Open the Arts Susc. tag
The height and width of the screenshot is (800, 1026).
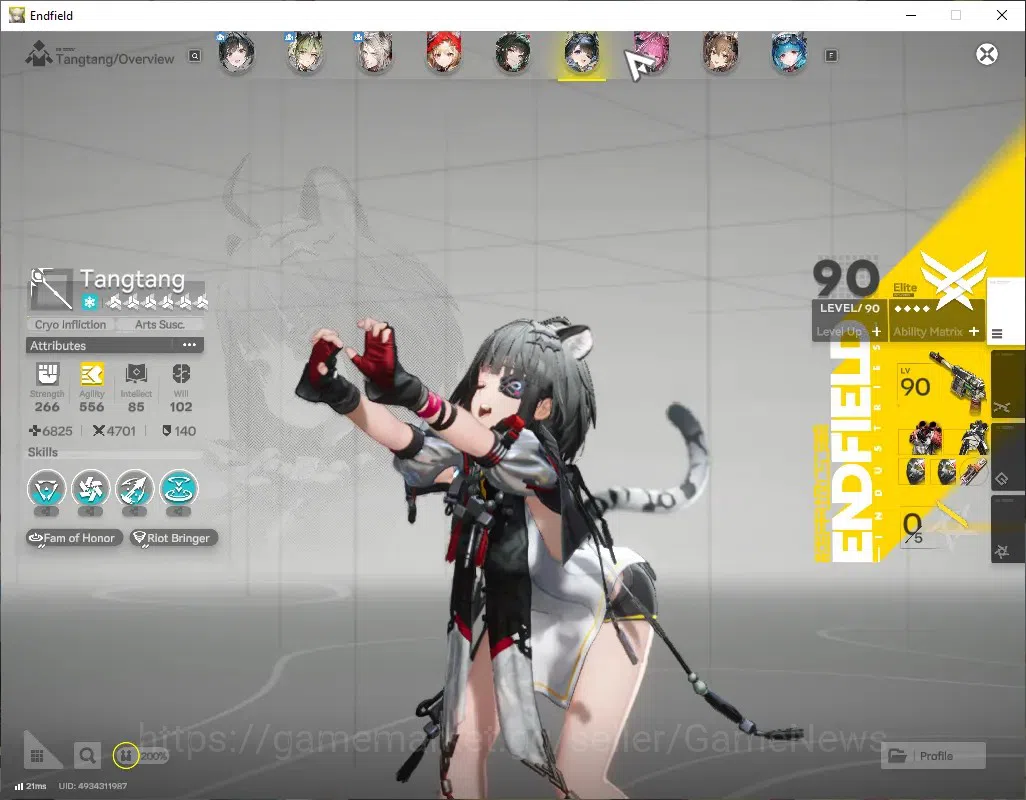tap(160, 324)
